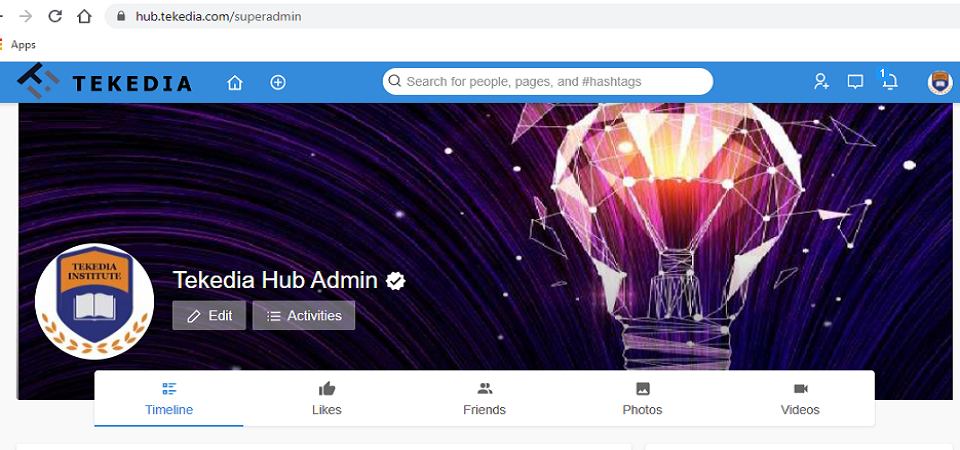
Task: Open the Apps bookmarks shortcut
Action: point(22,45)
